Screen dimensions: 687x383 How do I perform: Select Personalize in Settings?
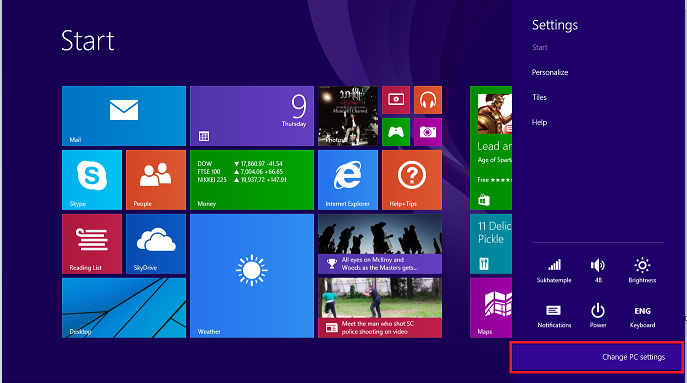pos(550,72)
